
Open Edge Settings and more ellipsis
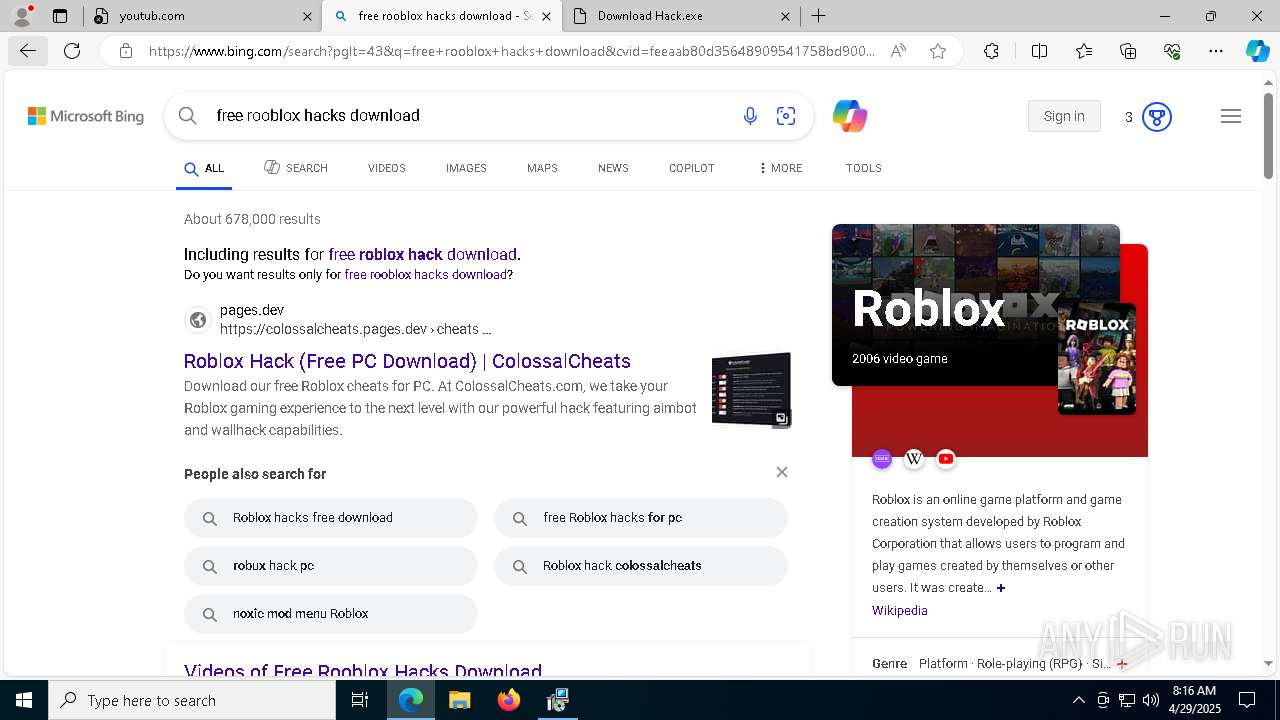click(1216, 51)
